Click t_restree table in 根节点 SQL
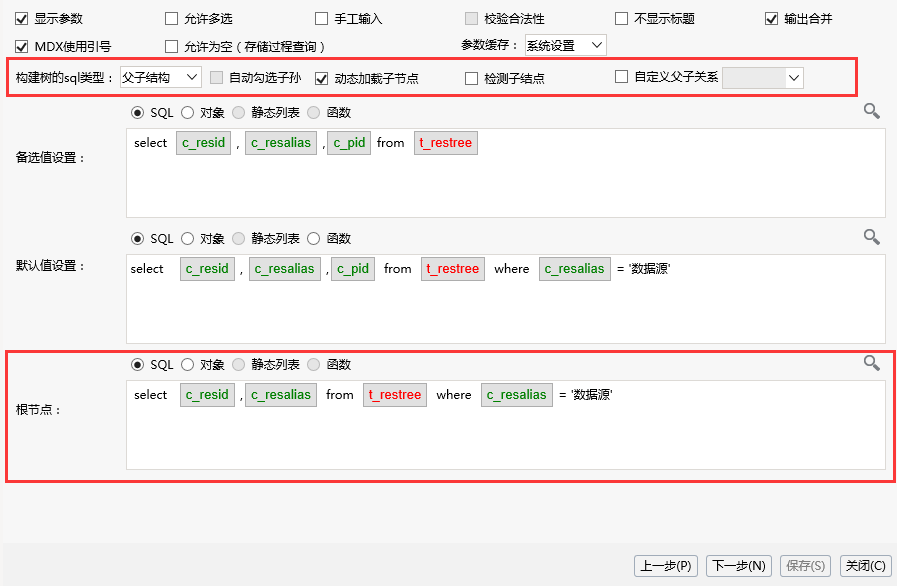The height and width of the screenshot is (586, 899). [x=394, y=395]
